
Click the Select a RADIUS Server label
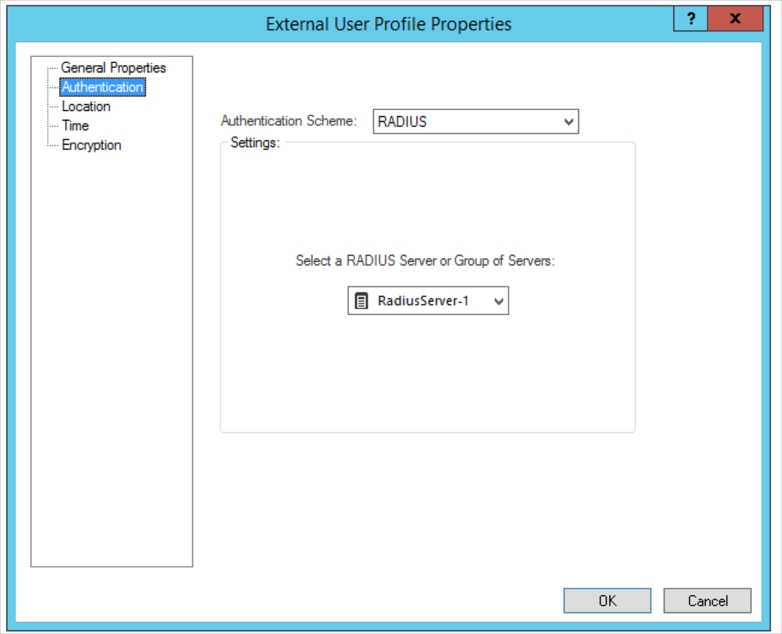425,260
